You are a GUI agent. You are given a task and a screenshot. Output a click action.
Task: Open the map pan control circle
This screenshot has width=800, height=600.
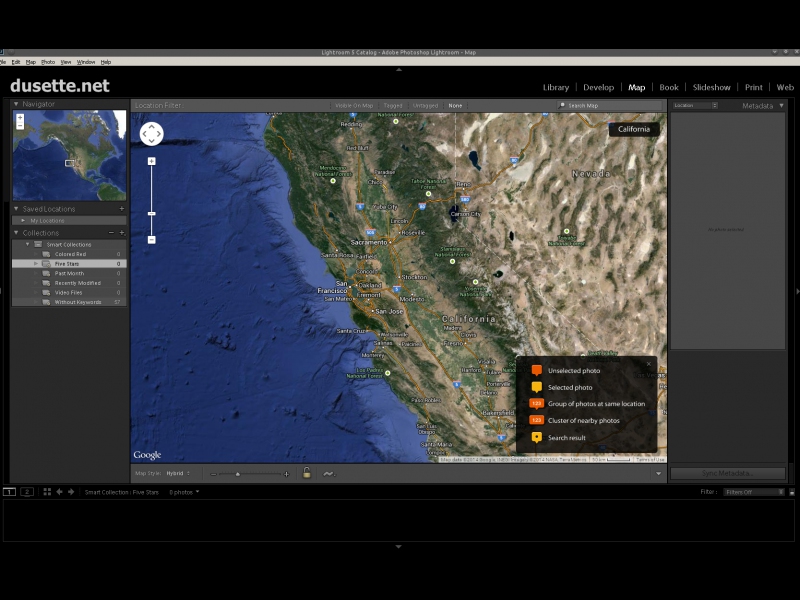click(x=152, y=134)
